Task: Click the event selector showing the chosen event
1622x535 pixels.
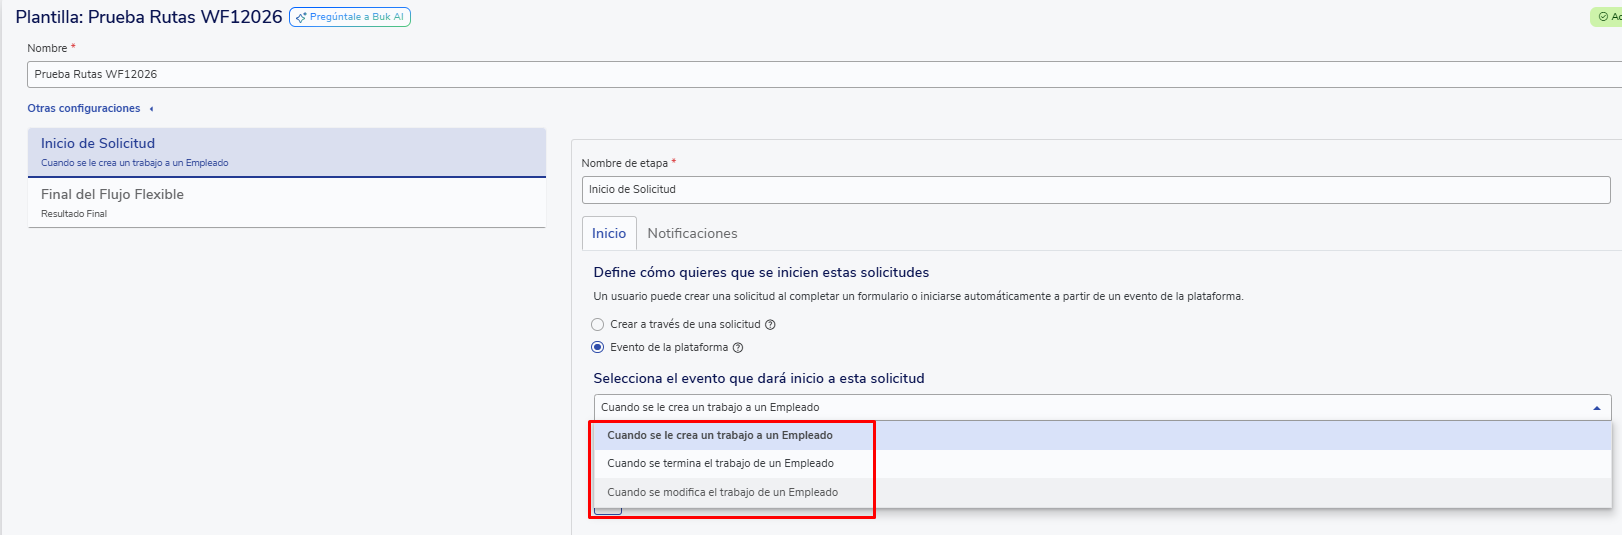Action: coord(1090,408)
